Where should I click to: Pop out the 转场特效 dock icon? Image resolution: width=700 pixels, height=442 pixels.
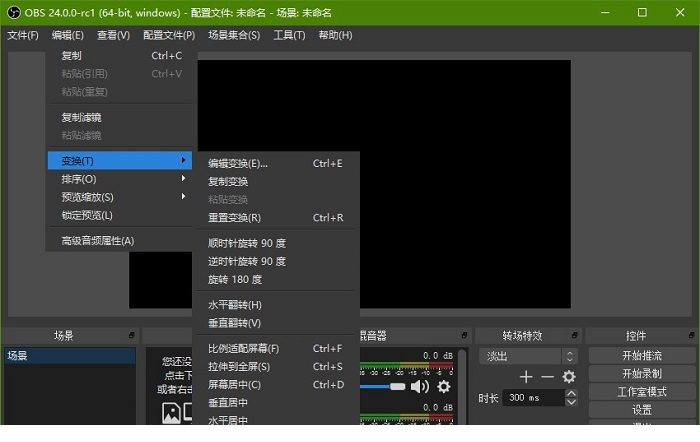point(575,335)
